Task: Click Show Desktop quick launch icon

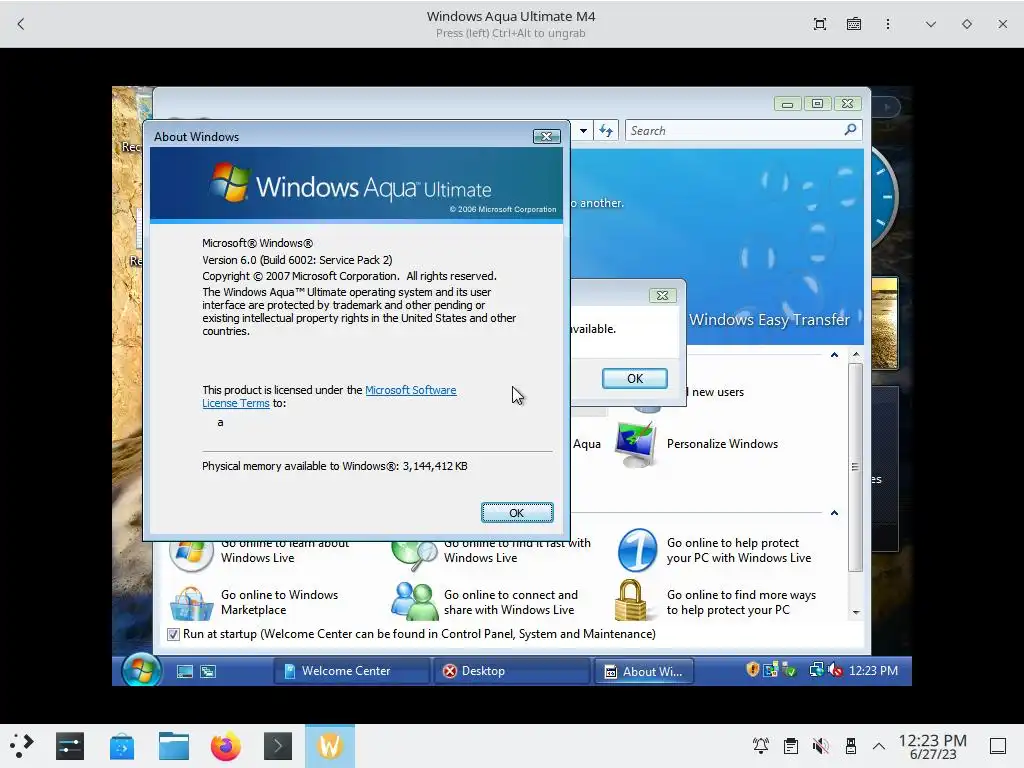Action: [185, 671]
